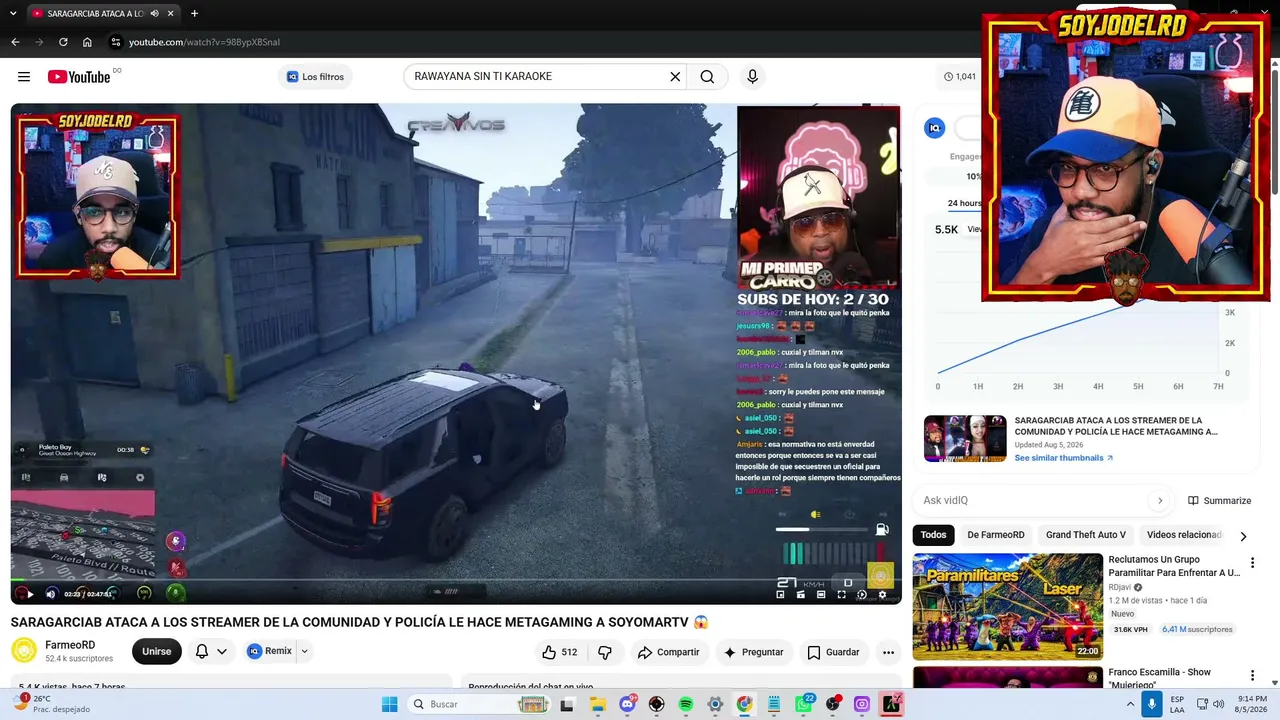This screenshot has width=1280, height=720.
Task: Share the video via Compartir
Action: pos(668,652)
